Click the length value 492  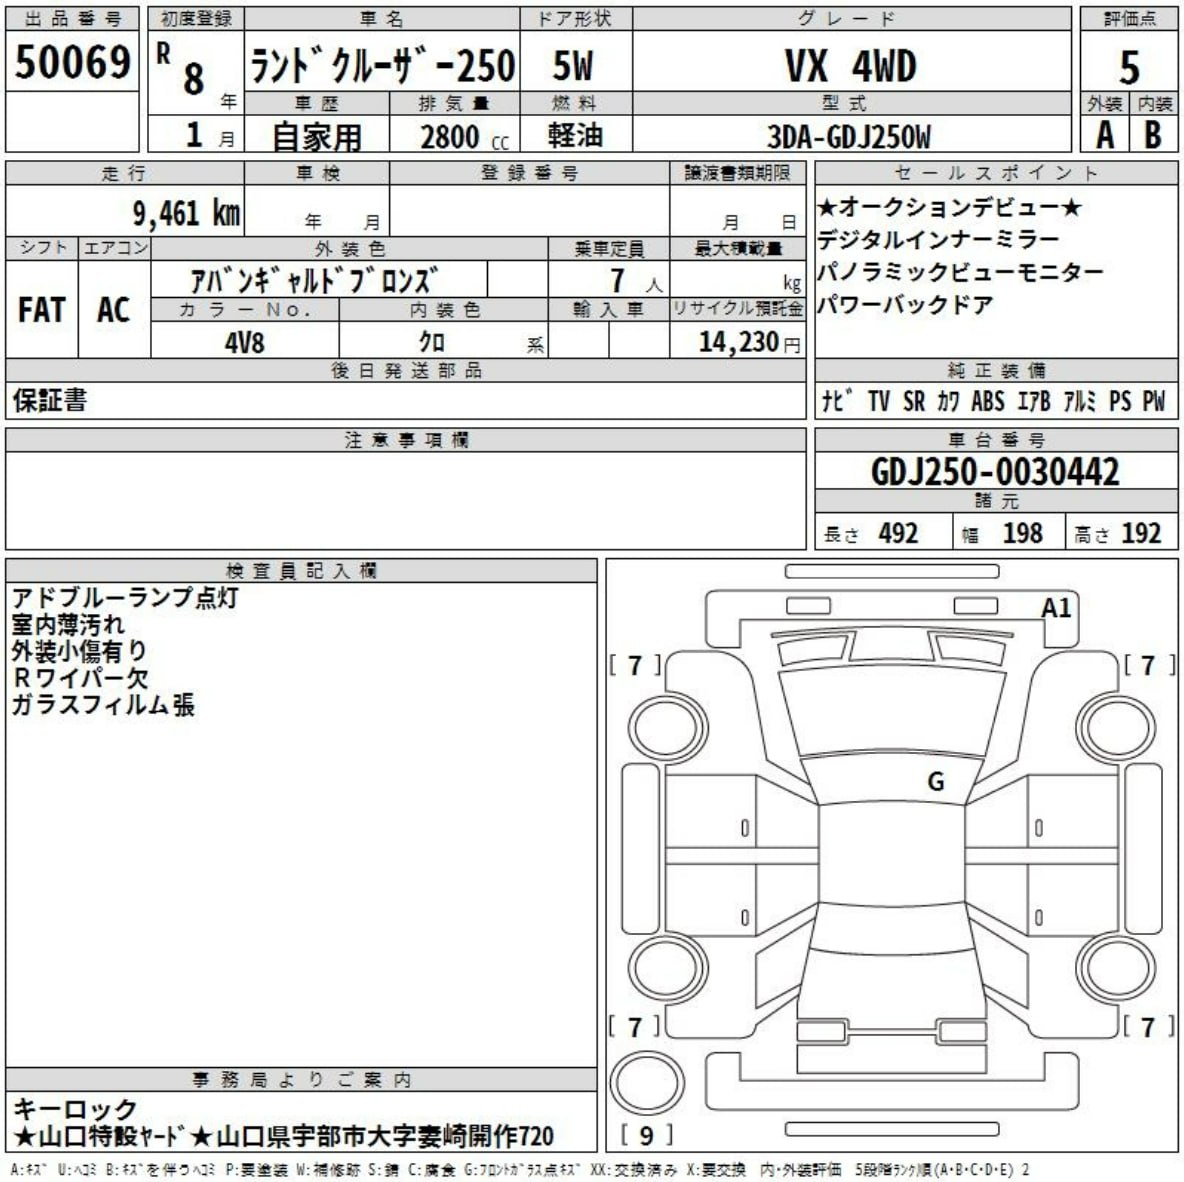click(x=898, y=533)
